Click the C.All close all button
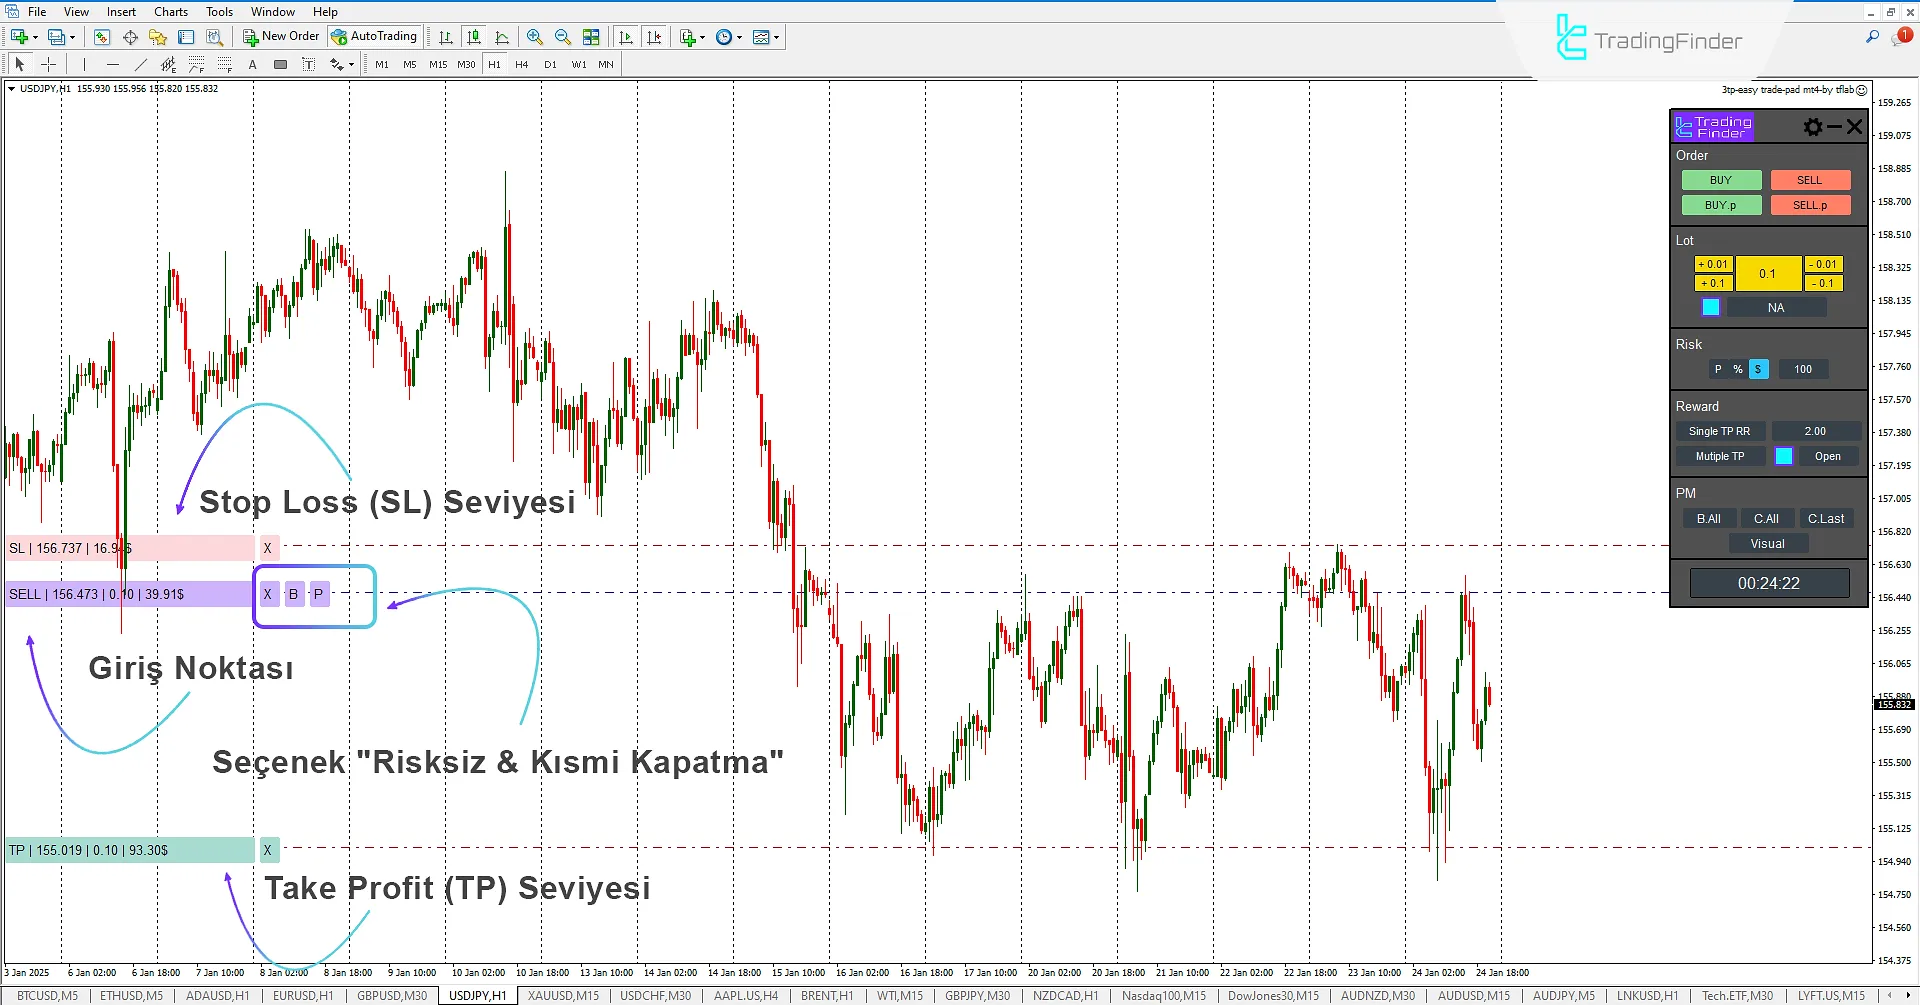Viewport: 1920px width, 1005px height. click(1766, 519)
